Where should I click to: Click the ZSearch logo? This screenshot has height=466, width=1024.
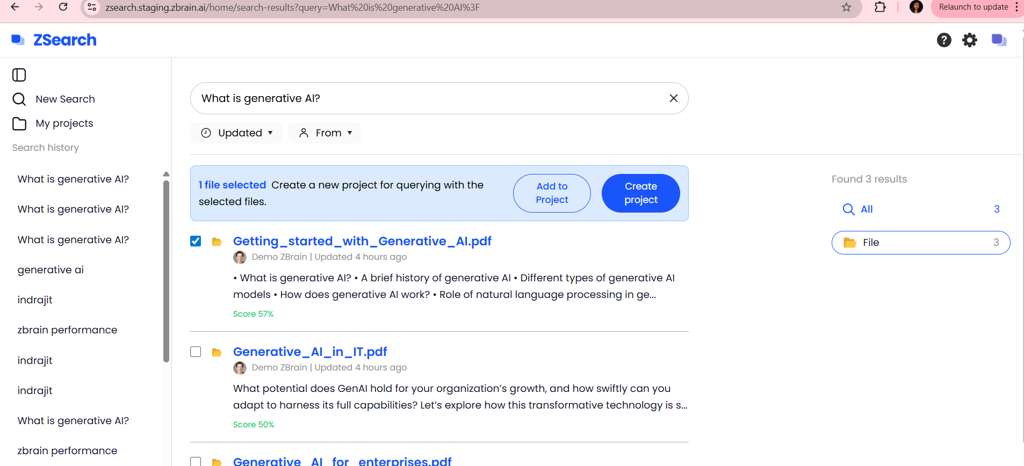coord(54,40)
